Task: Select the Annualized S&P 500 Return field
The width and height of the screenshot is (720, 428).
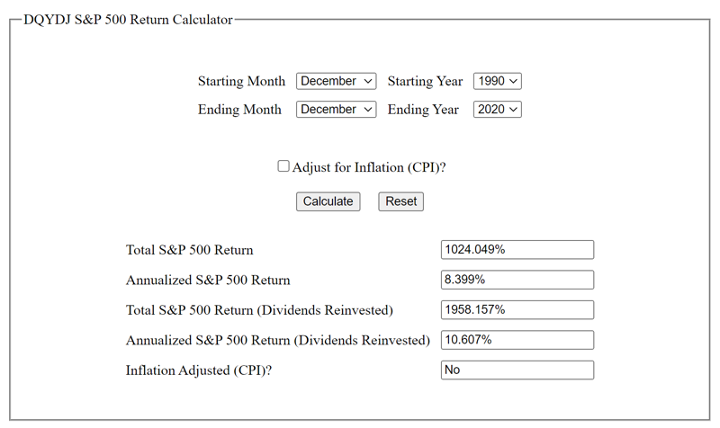Action: [x=518, y=280]
